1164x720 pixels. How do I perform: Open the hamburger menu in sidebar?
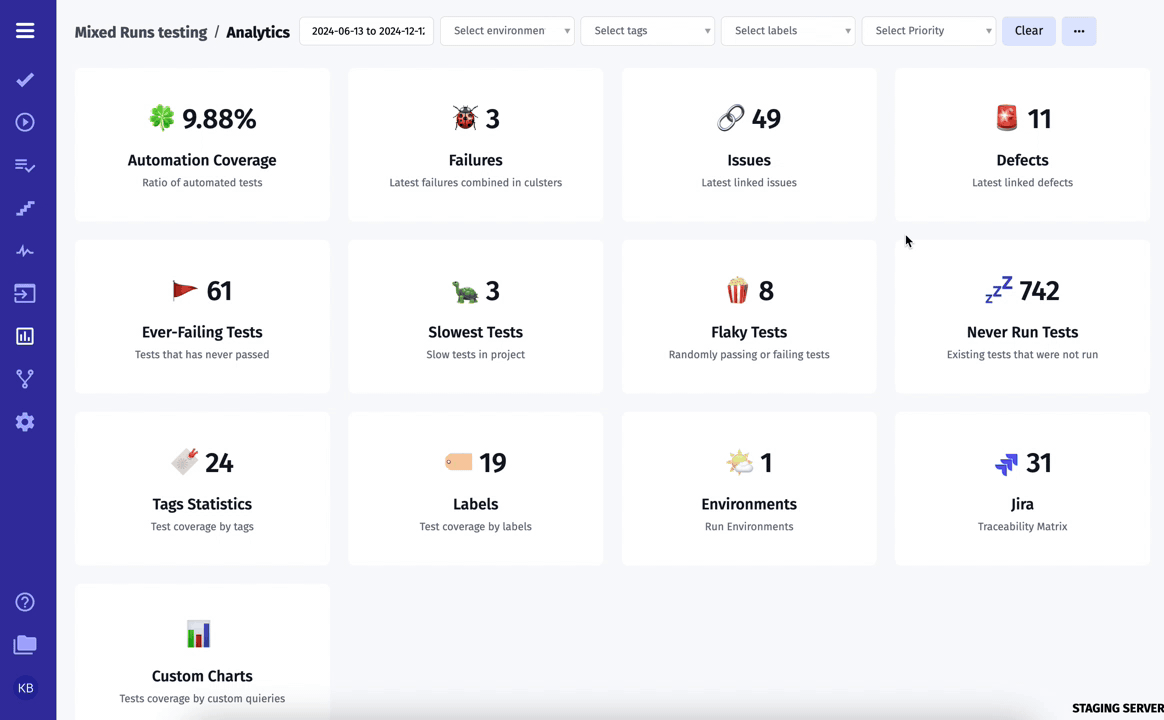pos(25,30)
